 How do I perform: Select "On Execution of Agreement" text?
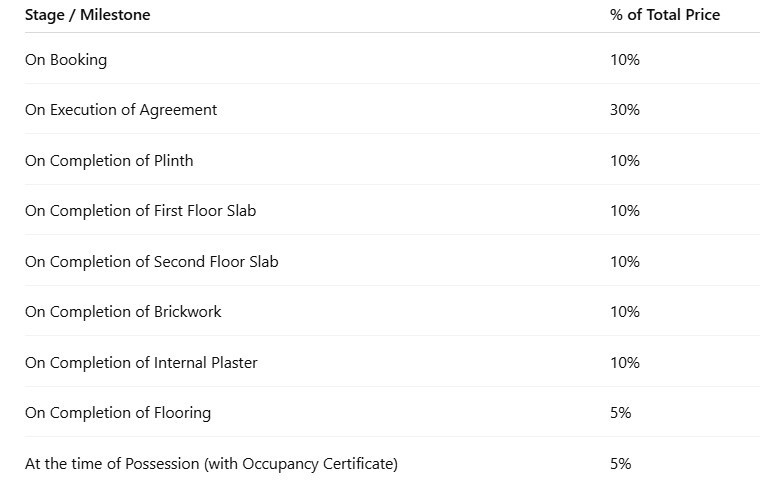(x=121, y=110)
